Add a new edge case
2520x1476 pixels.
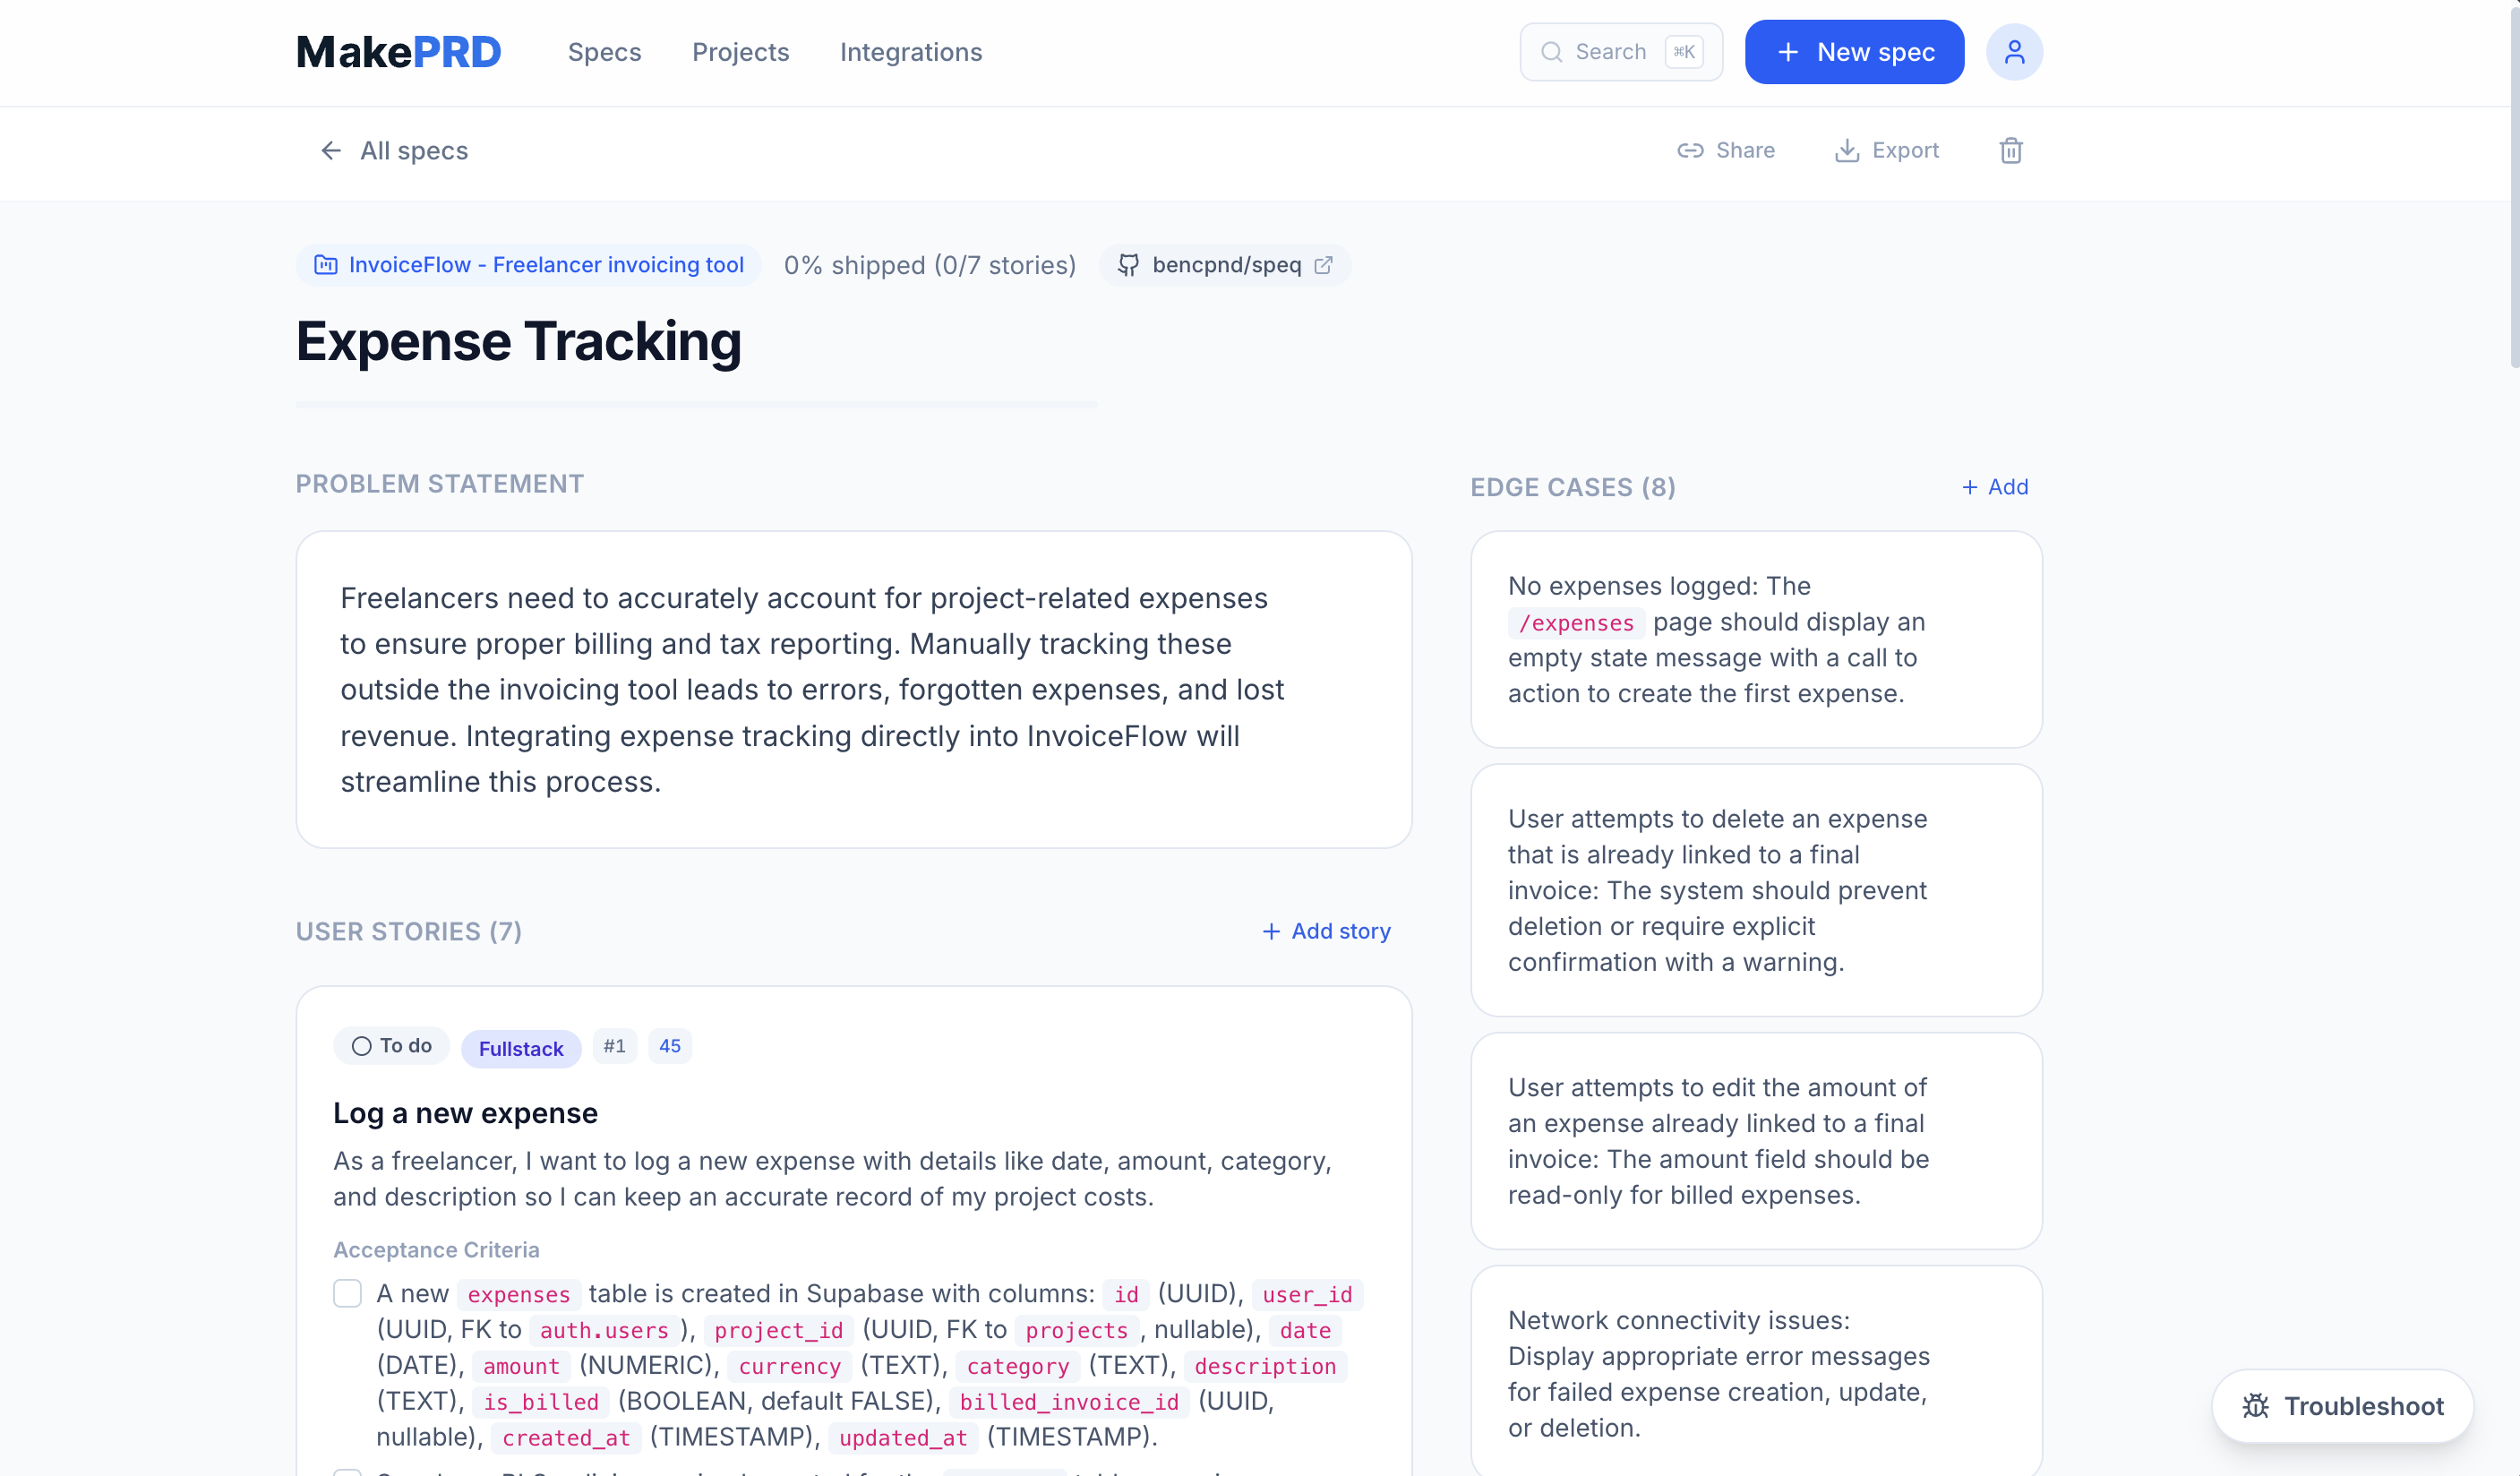(x=1995, y=487)
